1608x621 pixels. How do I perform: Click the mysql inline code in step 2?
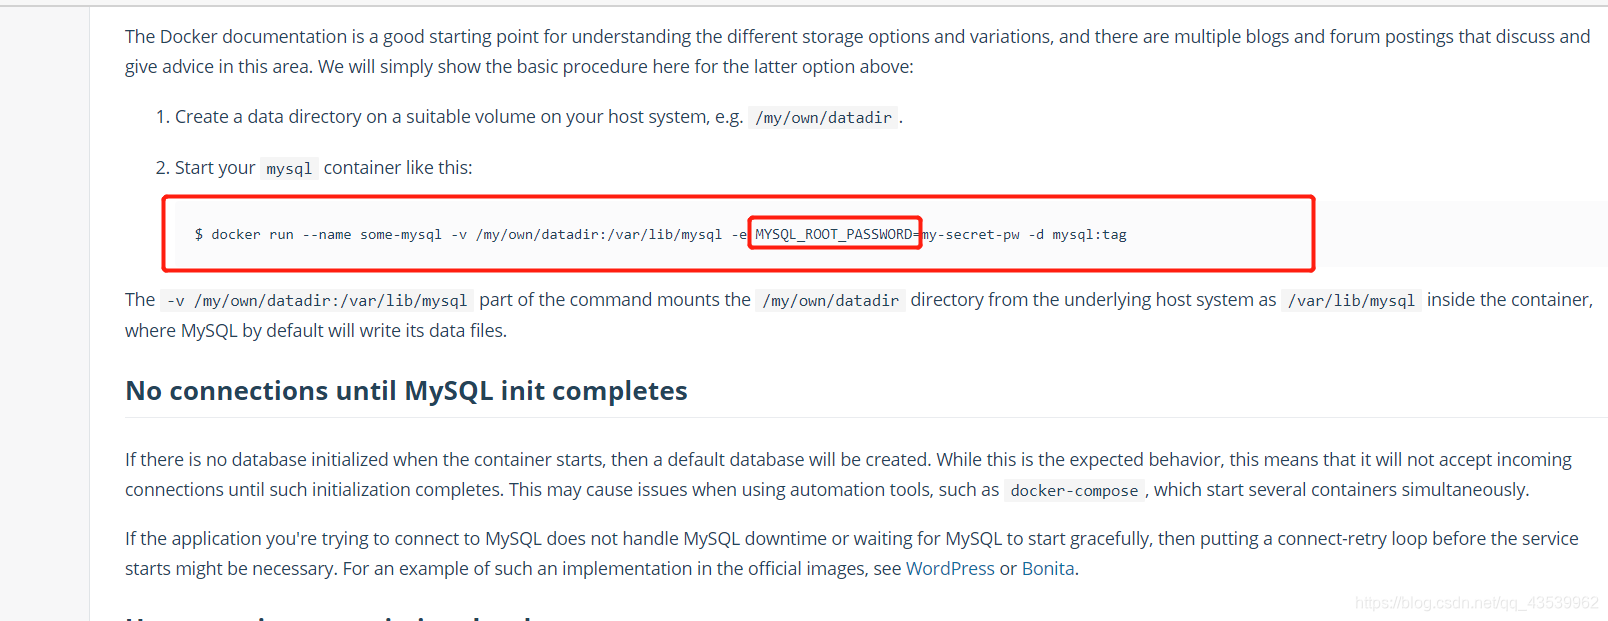coord(289,168)
